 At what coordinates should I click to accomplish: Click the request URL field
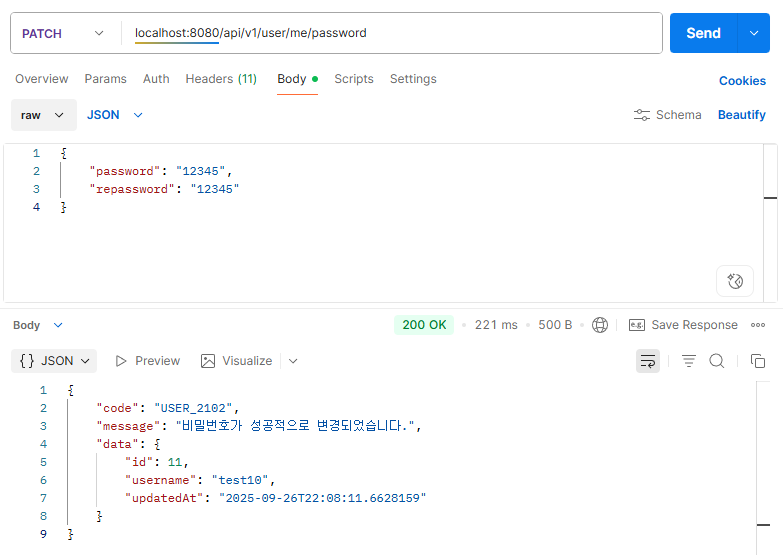394,33
